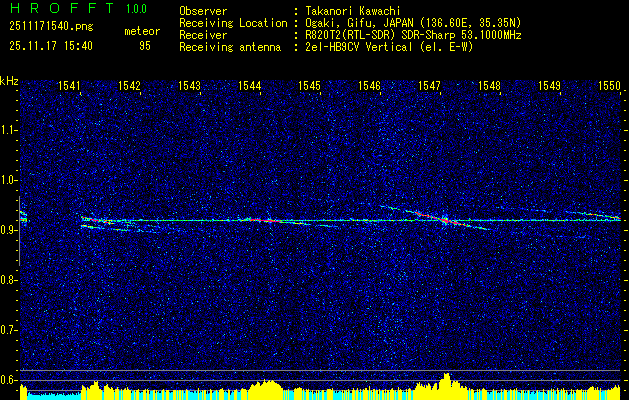Click observer name Takanori Kawachi
The width and height of the screenshot is (629, 400).
[353, 12]
